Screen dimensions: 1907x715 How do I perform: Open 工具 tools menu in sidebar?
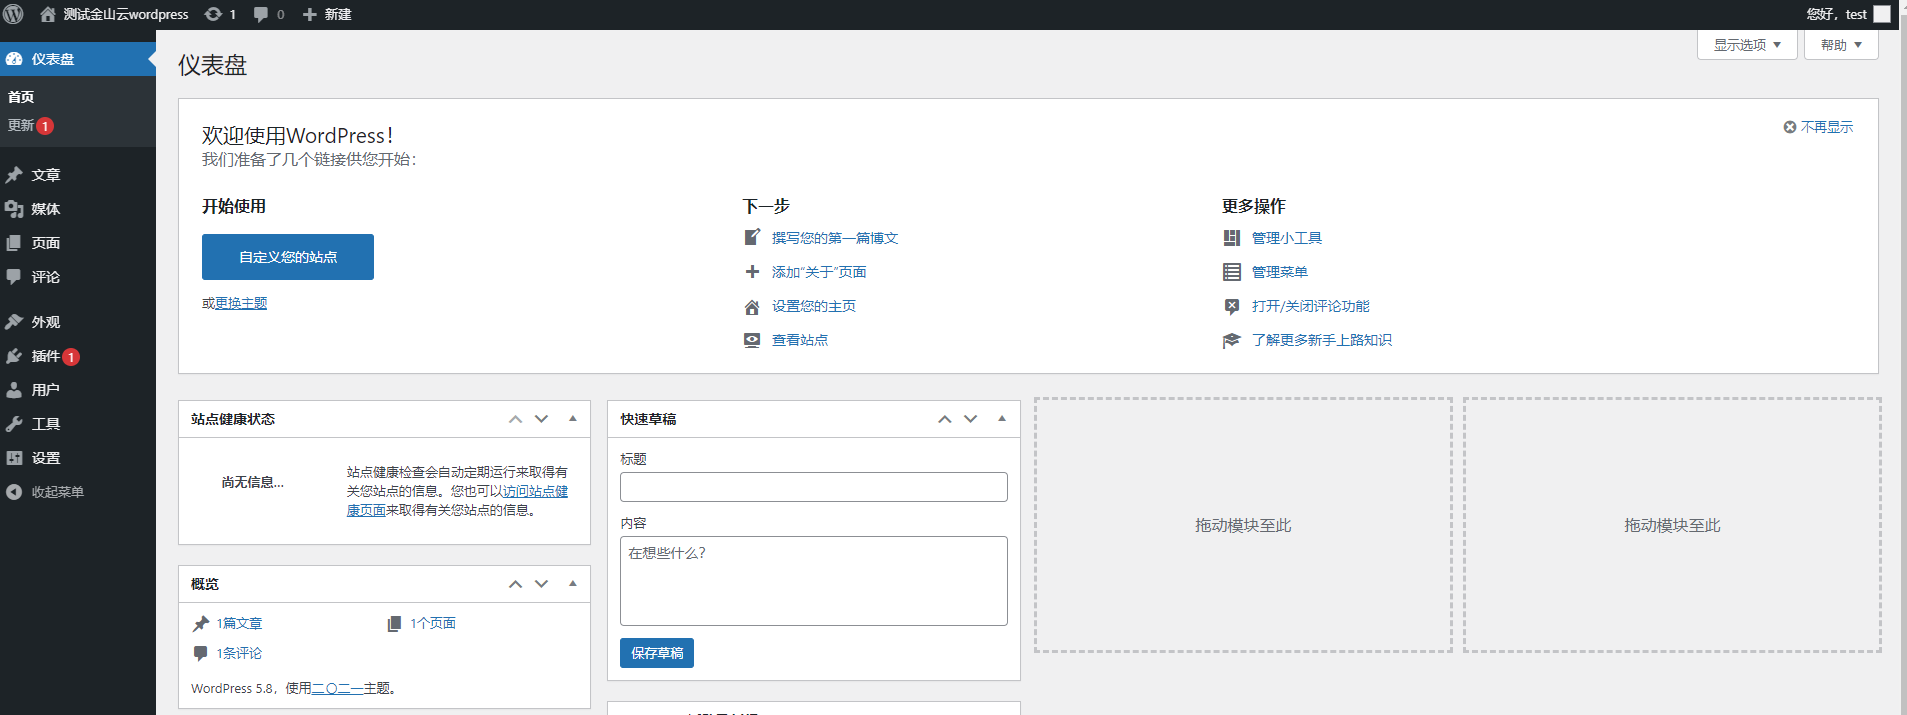pos(46,424)
